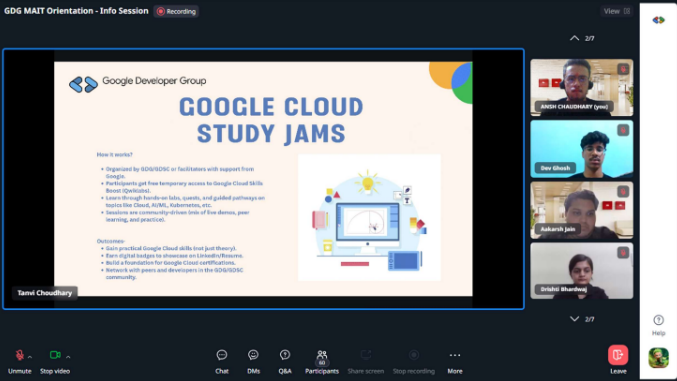Go to previous page of participant videos

pos(574,38)
